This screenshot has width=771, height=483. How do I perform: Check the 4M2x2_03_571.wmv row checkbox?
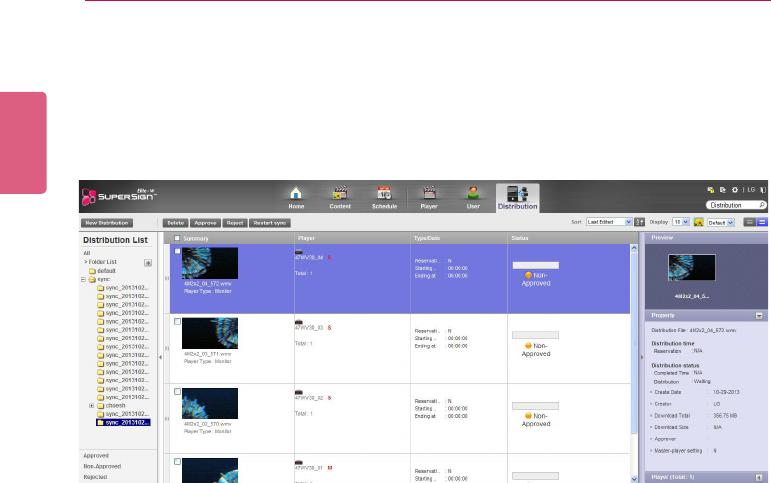click(x=178, y=321)
